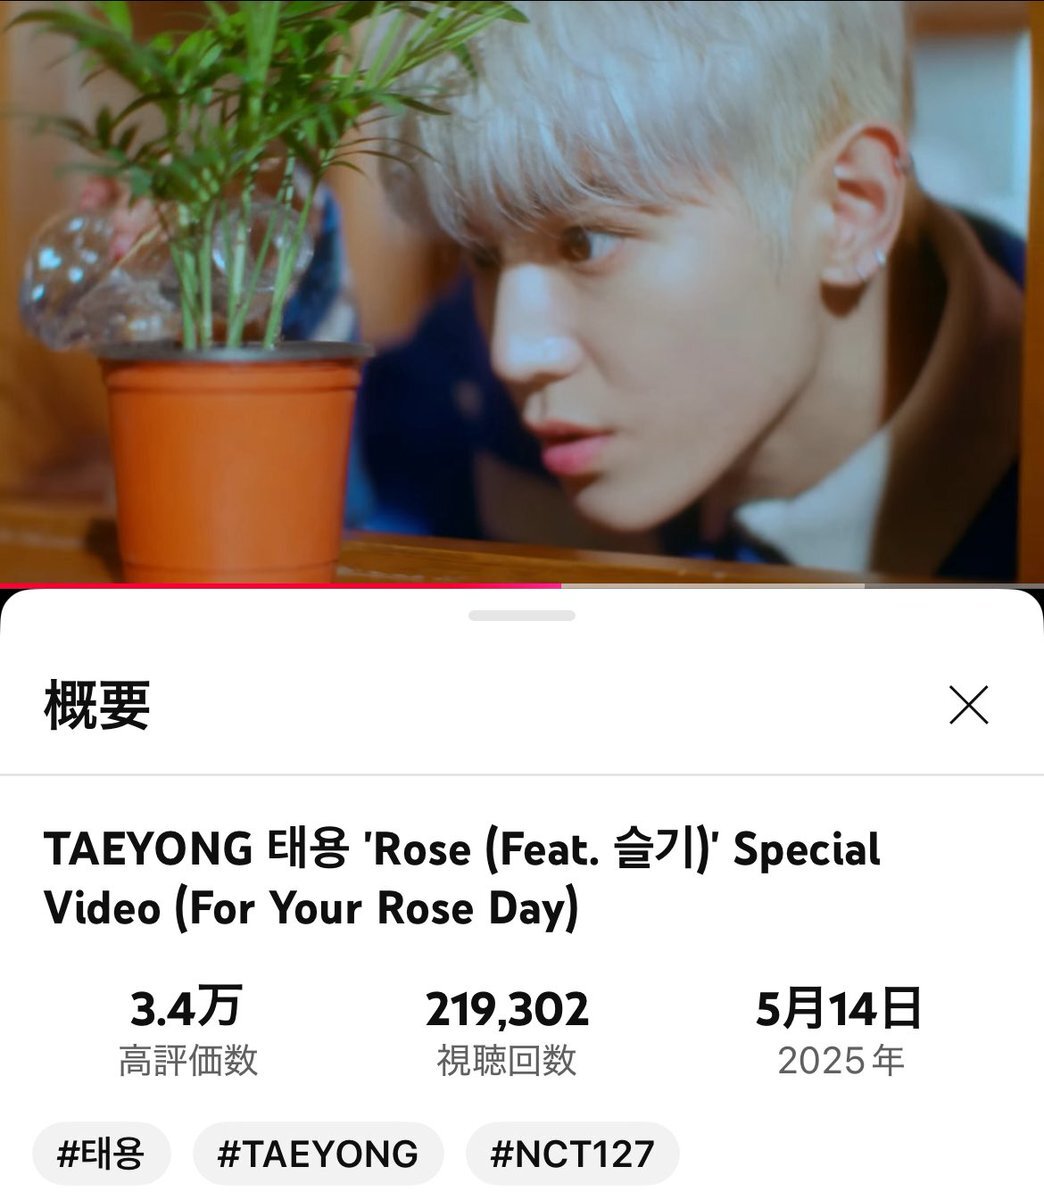
Task: Tap the 2025年 year label
Action: click(x=841, y=1061)
